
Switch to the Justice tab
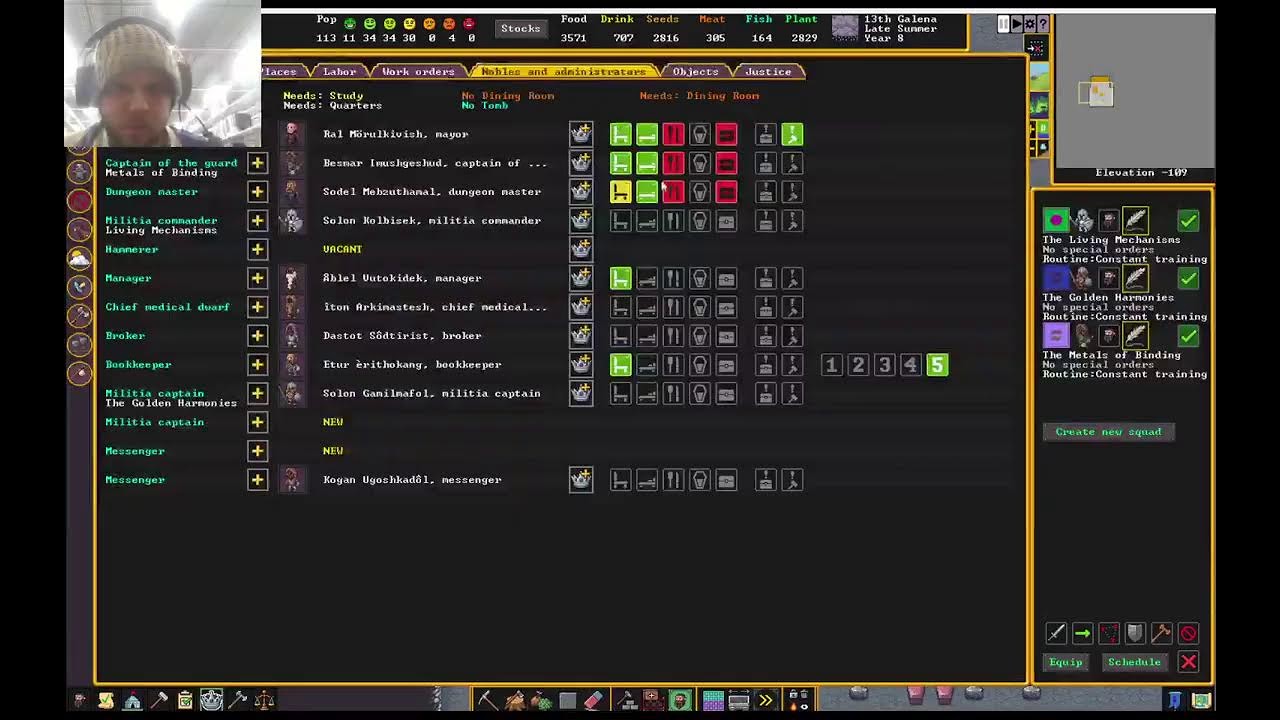coord(767,71)
